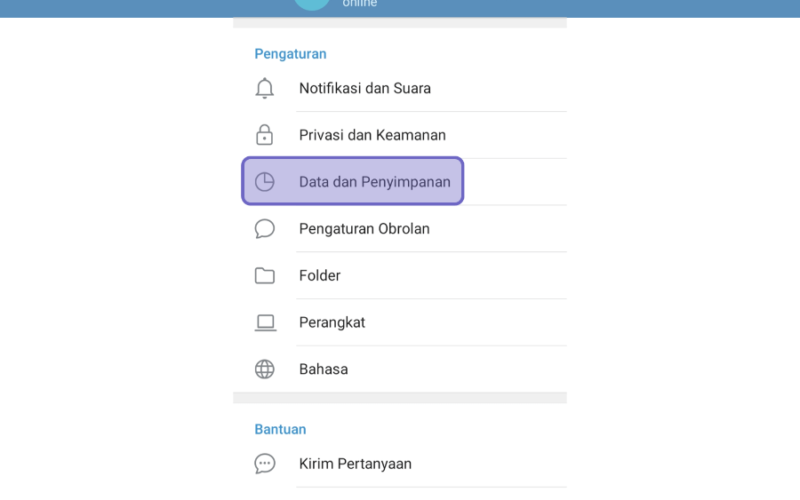Open Privasi dan Keamanan settings

[400, 135]
